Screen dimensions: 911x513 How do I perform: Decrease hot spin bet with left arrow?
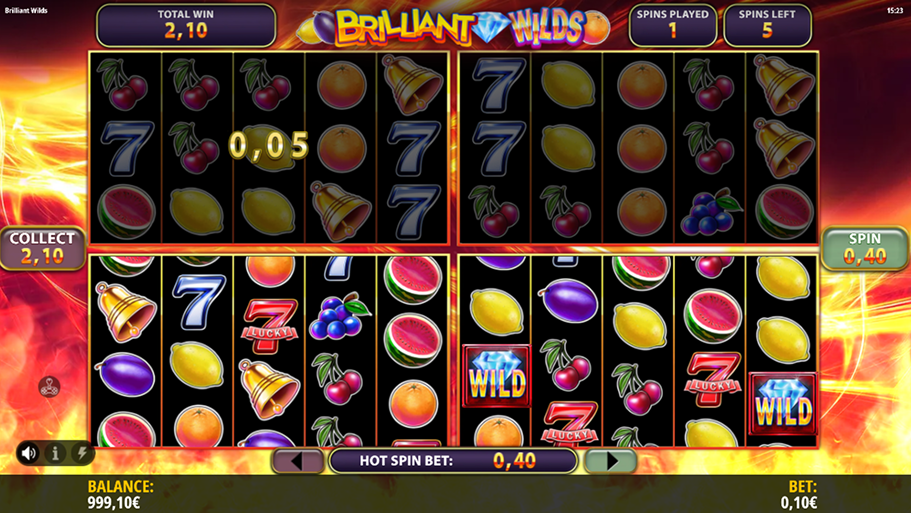[297, 461]
